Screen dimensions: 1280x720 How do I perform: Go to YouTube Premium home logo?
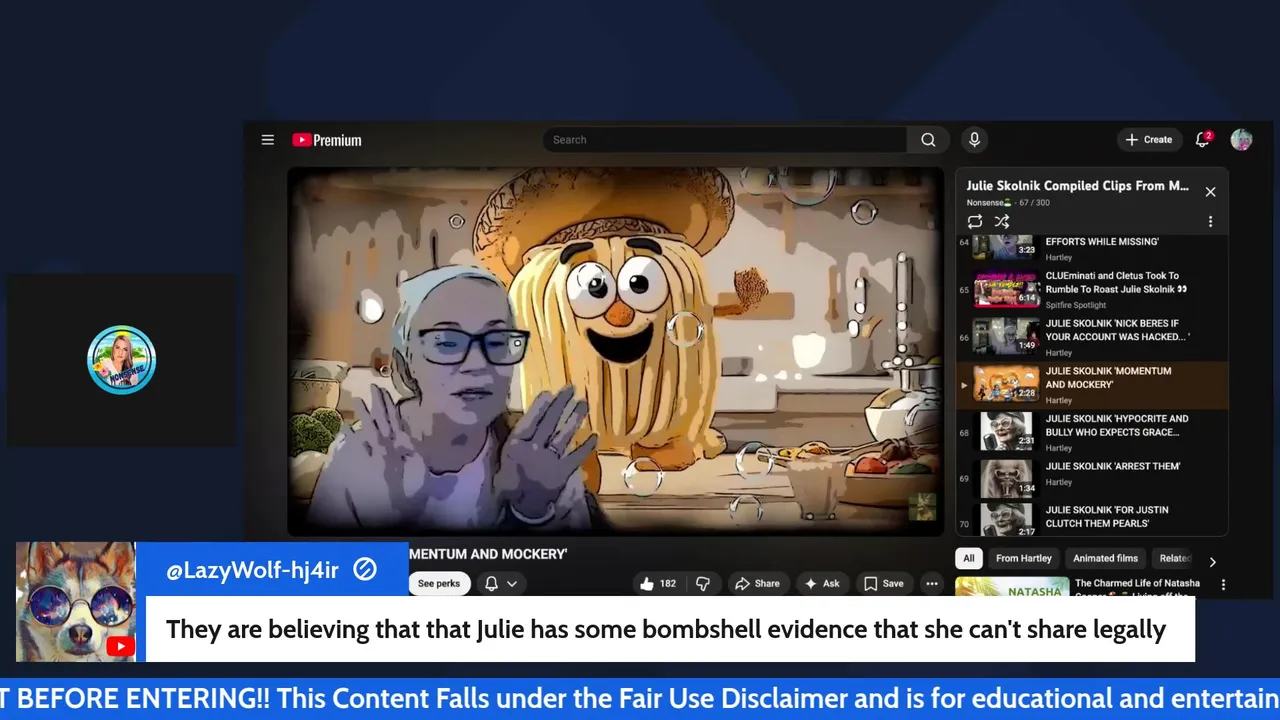click(327, 140)
